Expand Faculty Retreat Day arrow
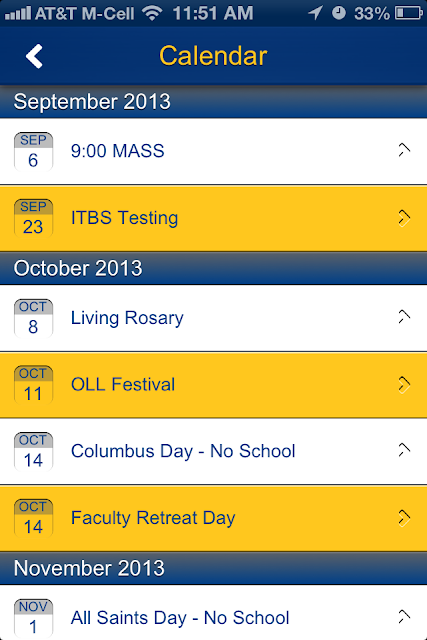The height and width of the screenshot is (640, 427). tap(404, 518)
